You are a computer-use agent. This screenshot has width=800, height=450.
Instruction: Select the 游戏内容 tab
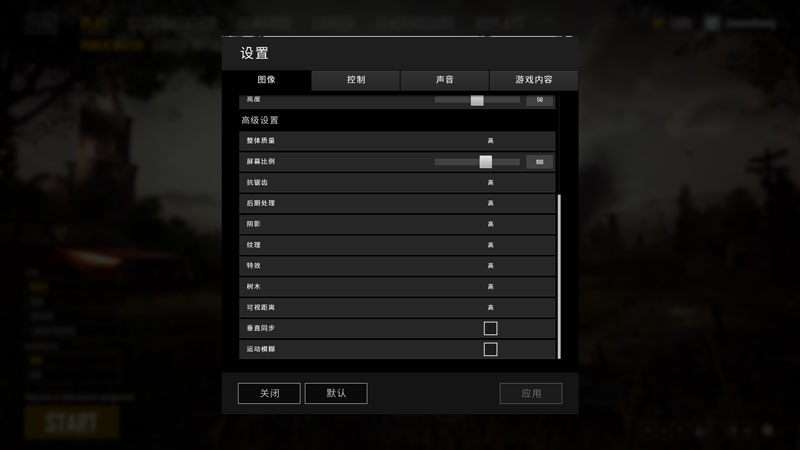point(534,80)
